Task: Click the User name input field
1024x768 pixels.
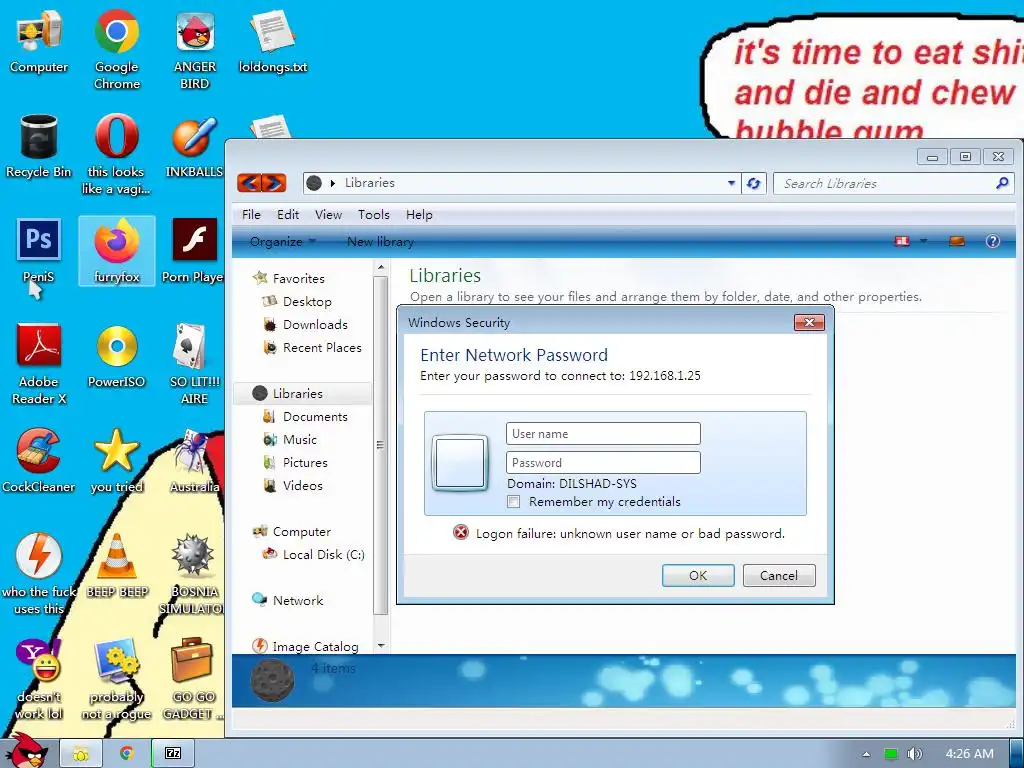Action: click(603, 434)
